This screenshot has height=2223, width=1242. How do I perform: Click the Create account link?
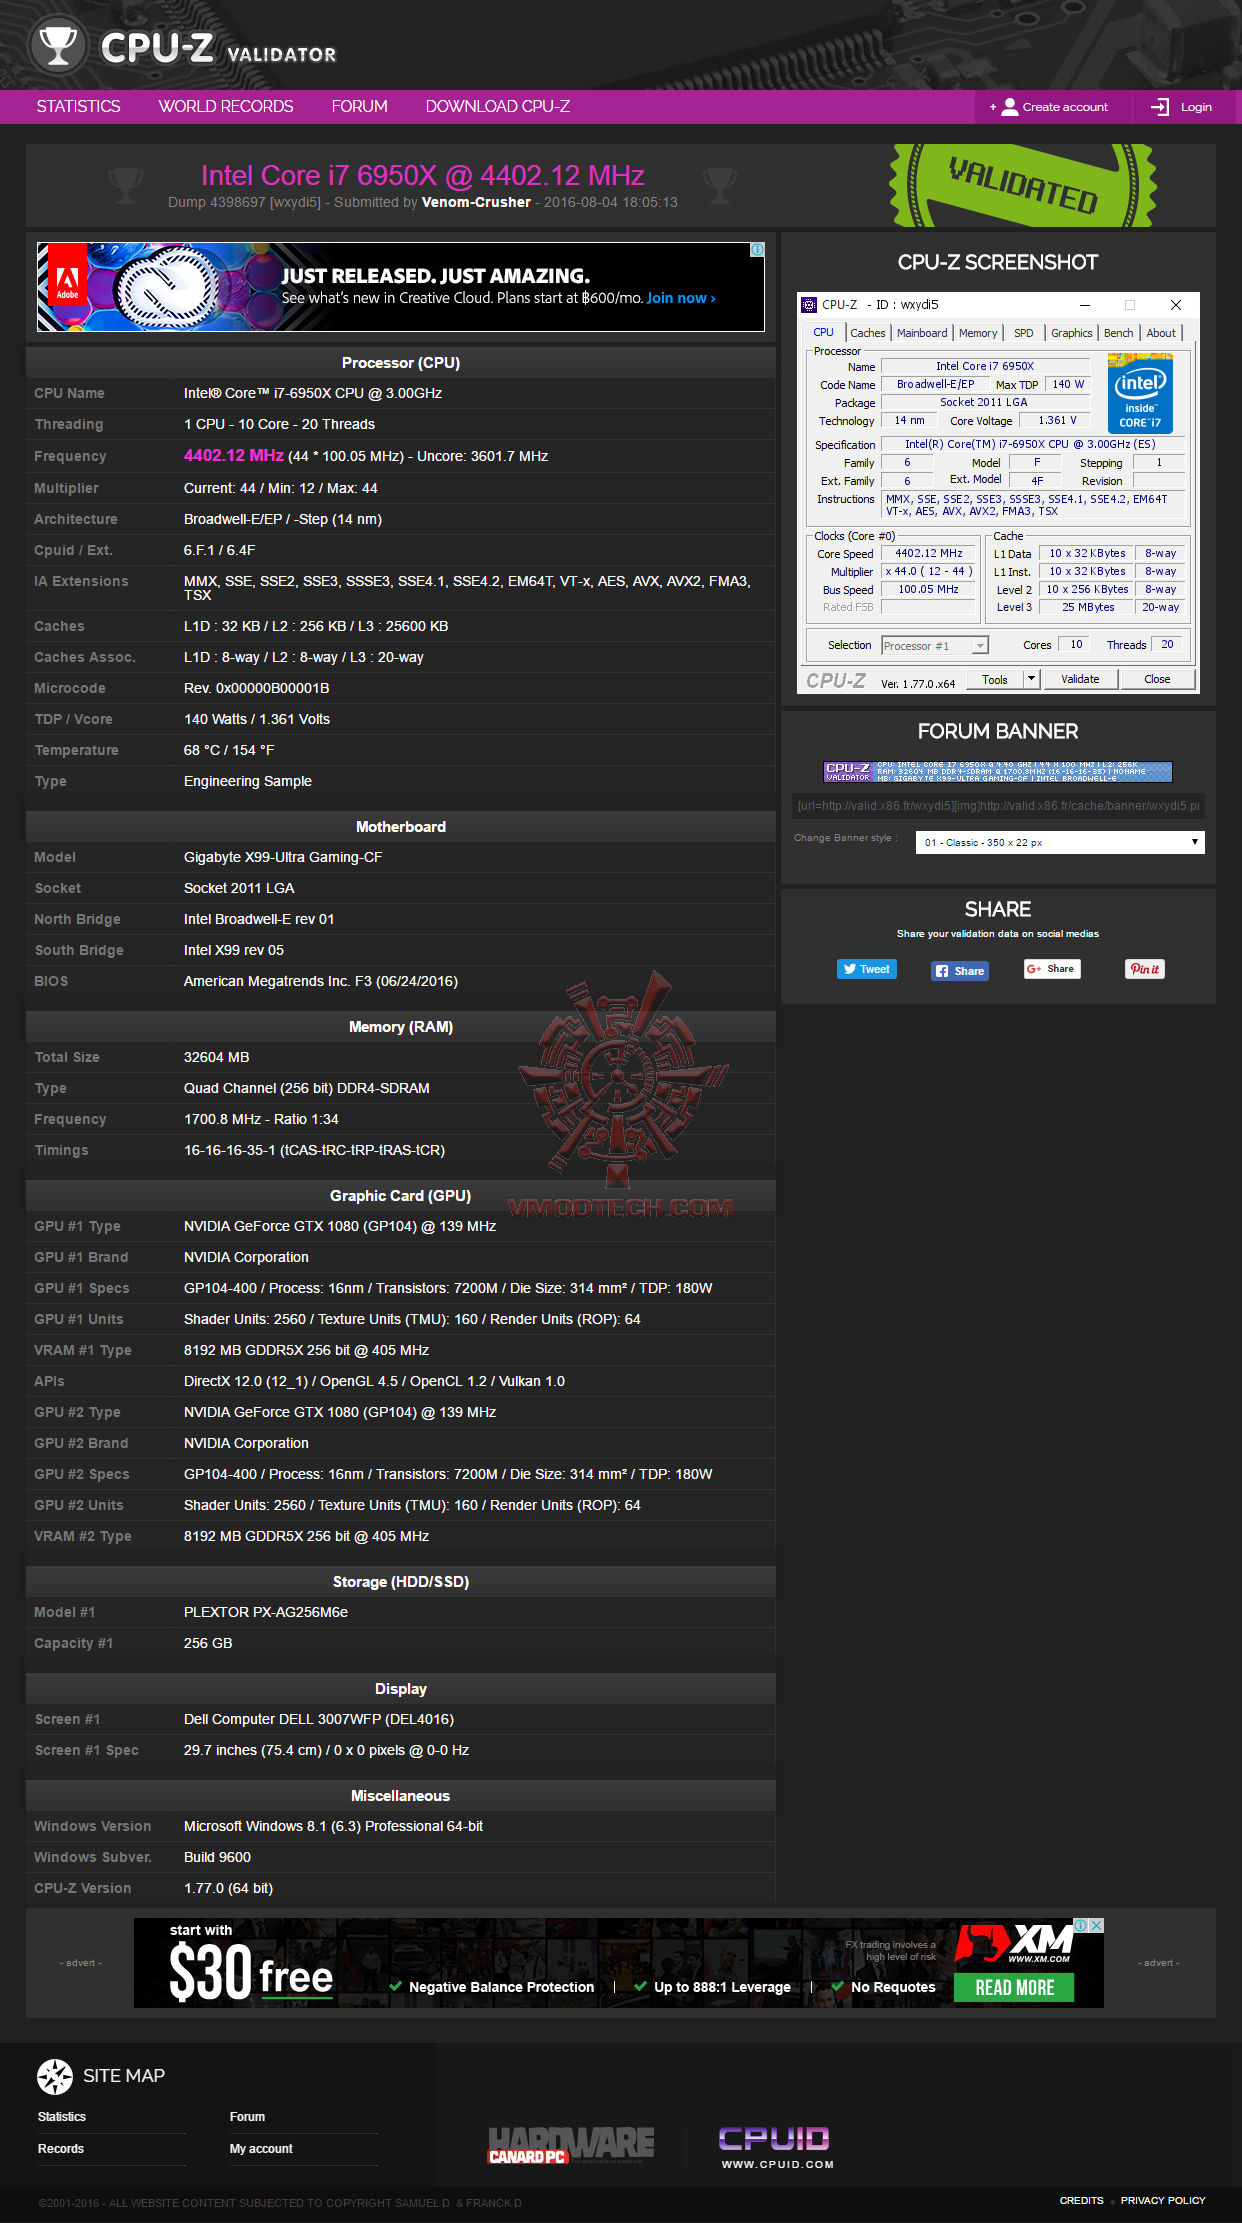coord(1065,107)
